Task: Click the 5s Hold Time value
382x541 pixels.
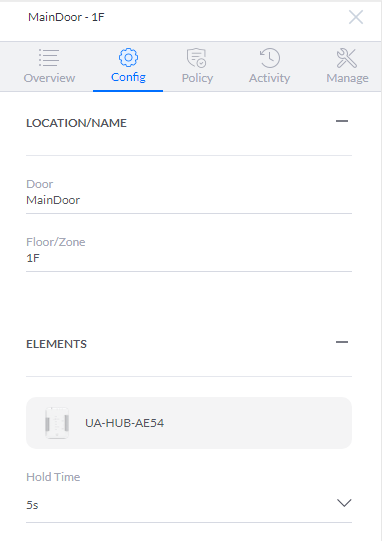Action: point(32,505)
